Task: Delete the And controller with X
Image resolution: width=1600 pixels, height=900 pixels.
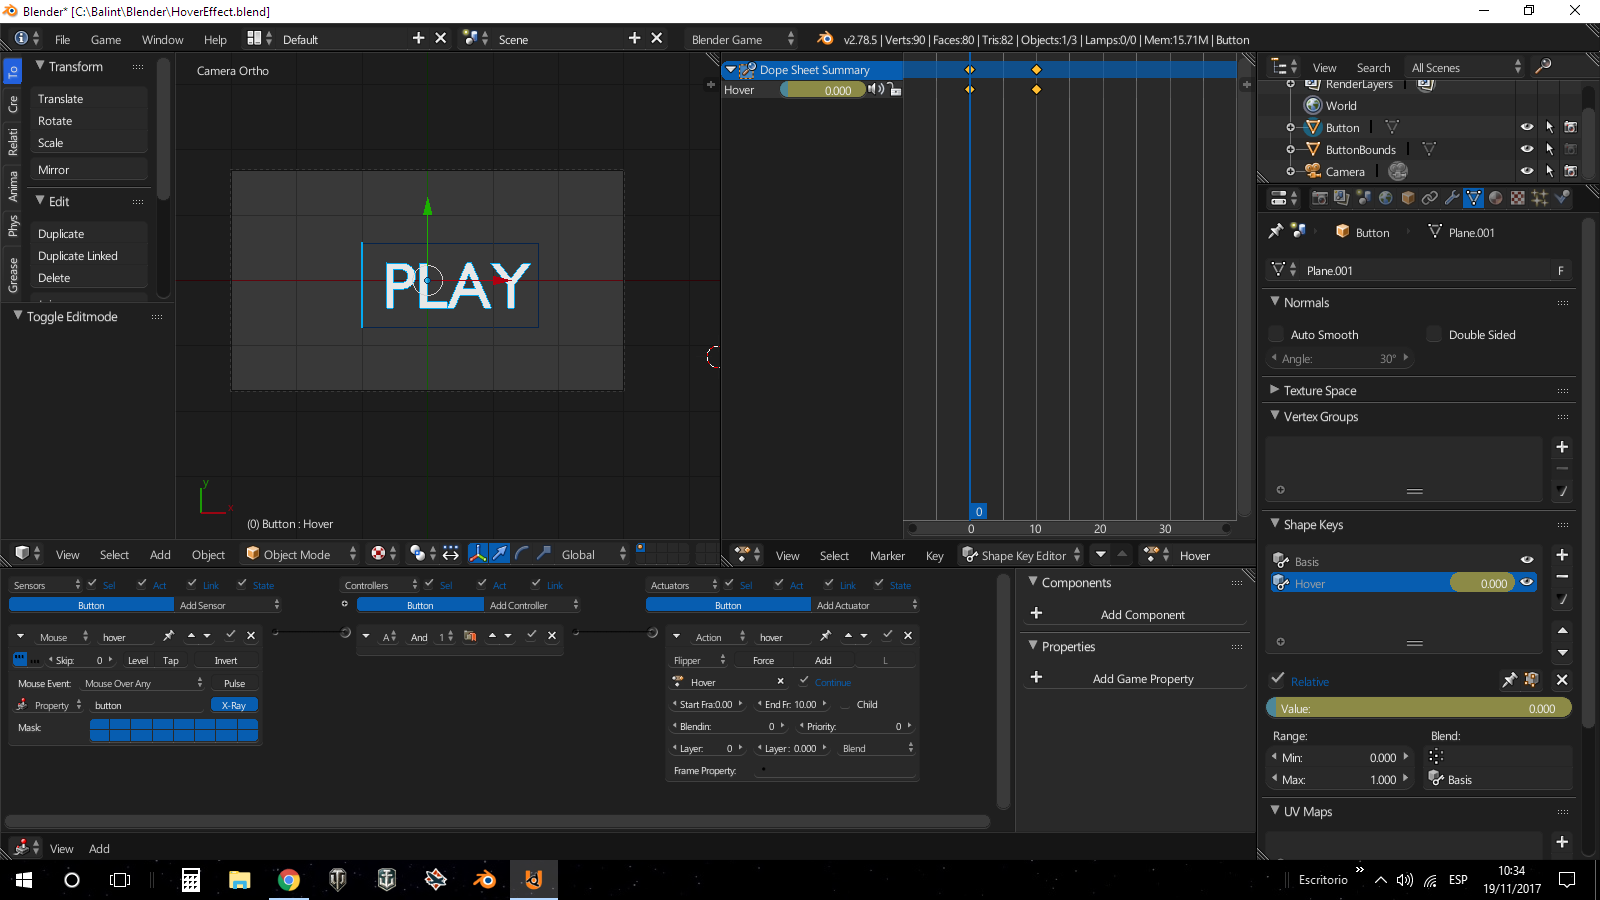Action: [x=552, y=636]
